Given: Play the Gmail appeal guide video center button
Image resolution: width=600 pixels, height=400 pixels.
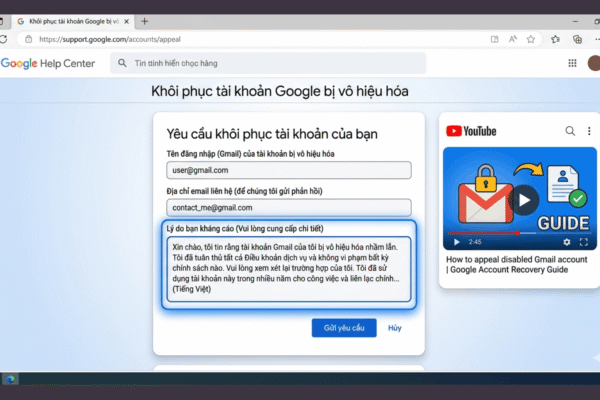Looking at the screenshot, I should coord(524,199).
